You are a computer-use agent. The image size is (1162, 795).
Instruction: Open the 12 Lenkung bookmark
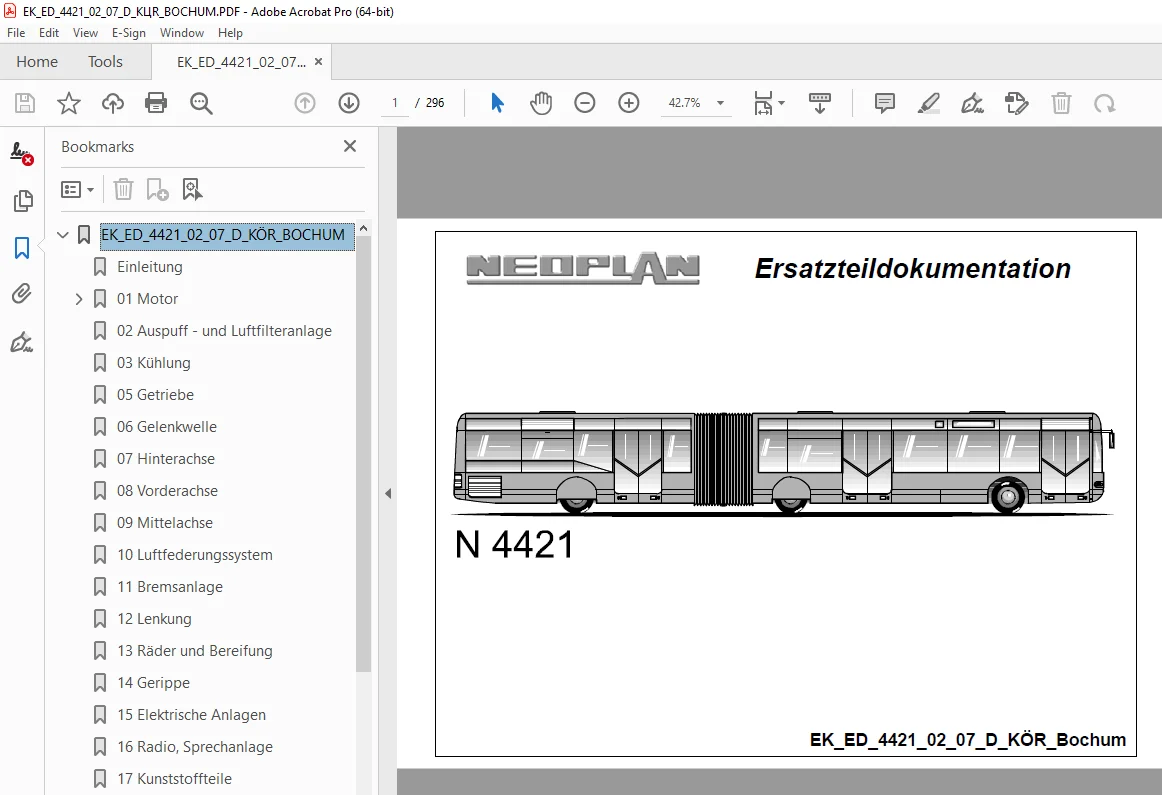point(154,619)
